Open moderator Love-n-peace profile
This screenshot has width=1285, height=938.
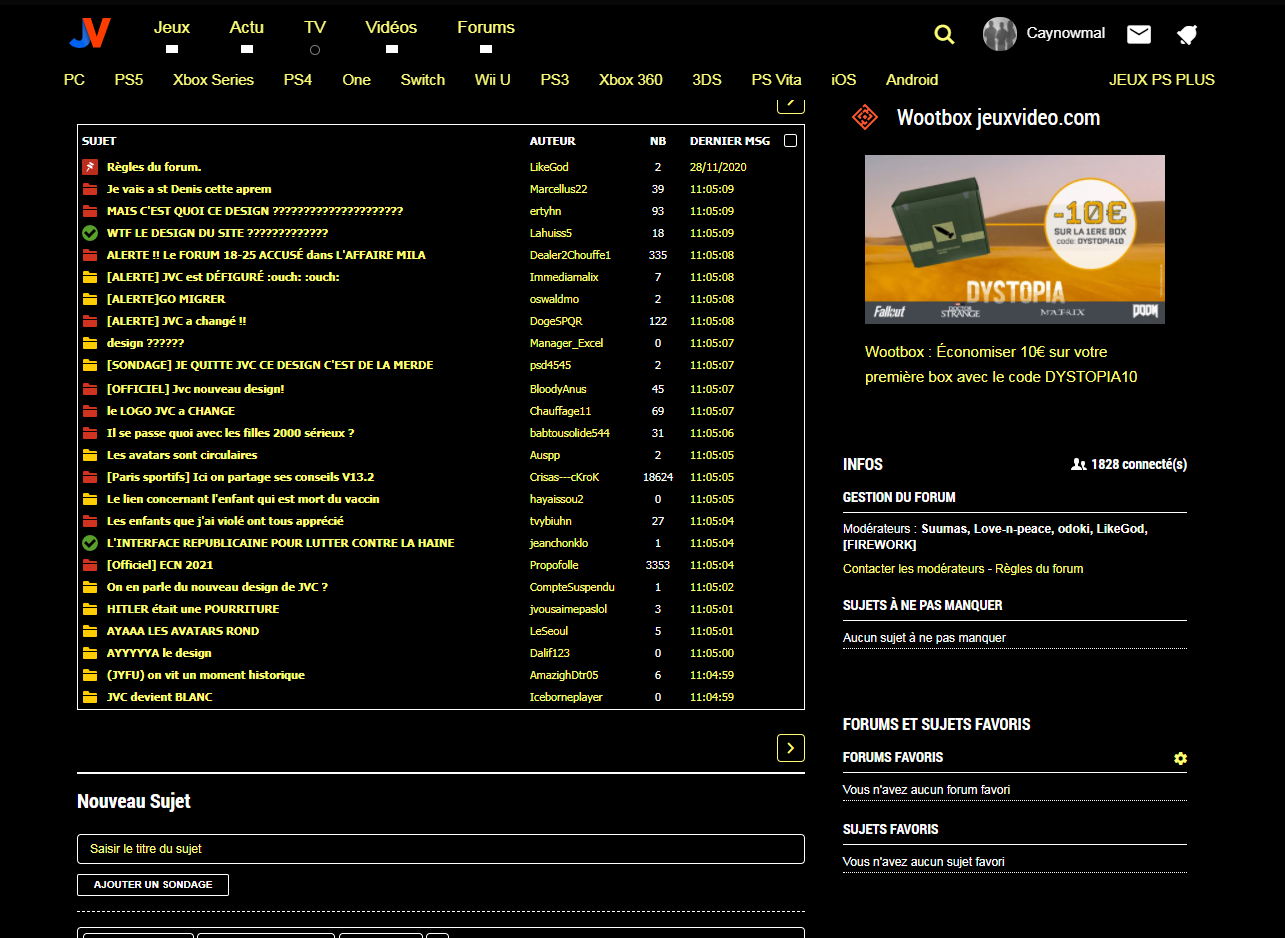click(1012, 529)
